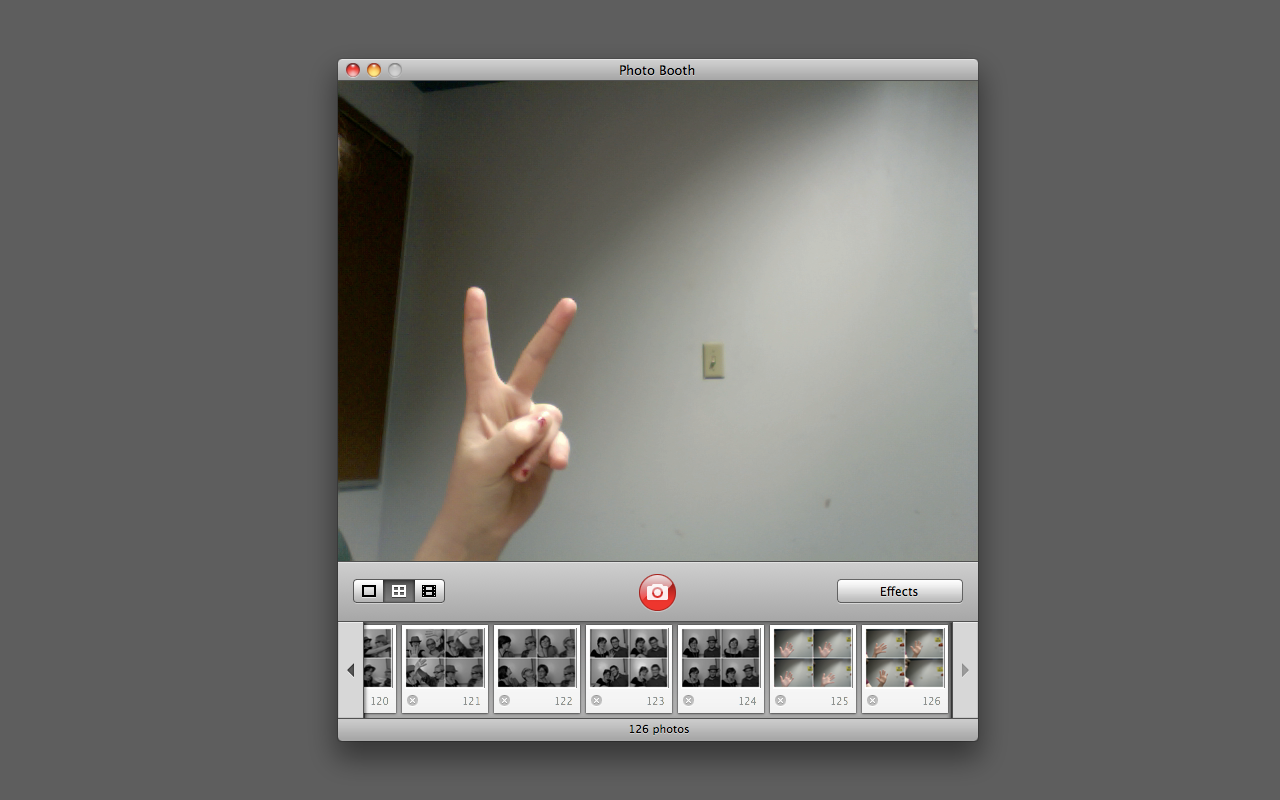Image resolution: width=1280 pixels, height=800 pixels.
Task: Select thumbnail number 120
Action: coord(380,655)
